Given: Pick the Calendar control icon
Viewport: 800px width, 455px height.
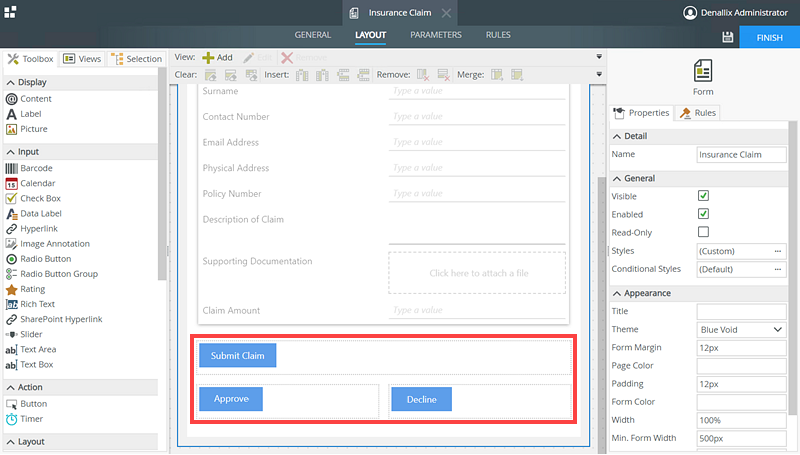Looking at the screenshot, I should click(x=12, y=184).
